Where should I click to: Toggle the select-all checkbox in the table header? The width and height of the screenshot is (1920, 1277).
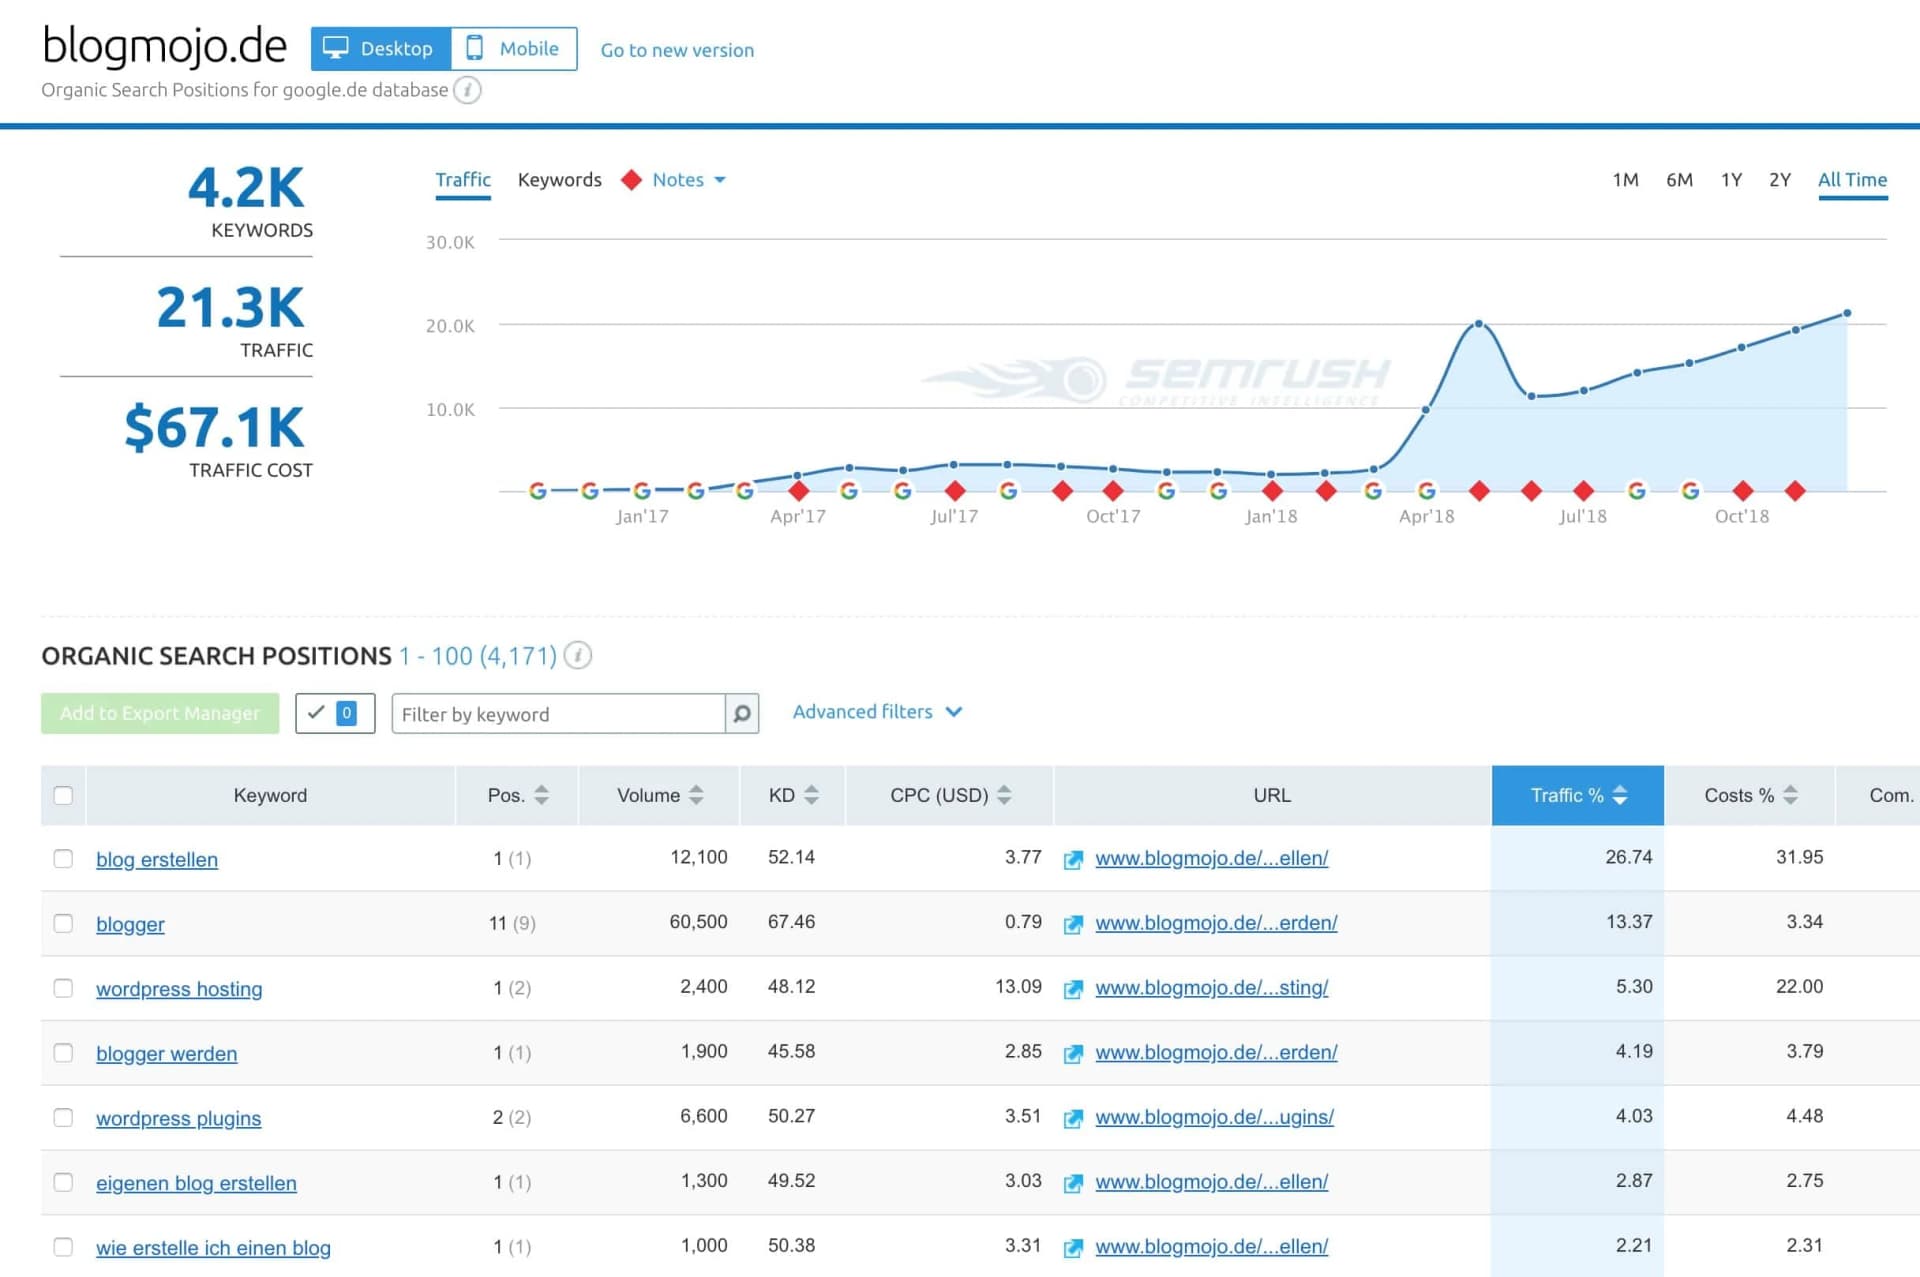tap(62, 795)
